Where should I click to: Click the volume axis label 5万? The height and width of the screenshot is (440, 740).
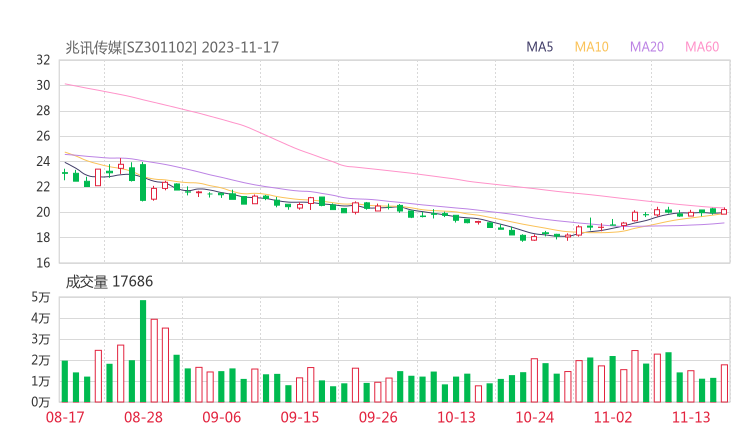[x=41, y=297]
